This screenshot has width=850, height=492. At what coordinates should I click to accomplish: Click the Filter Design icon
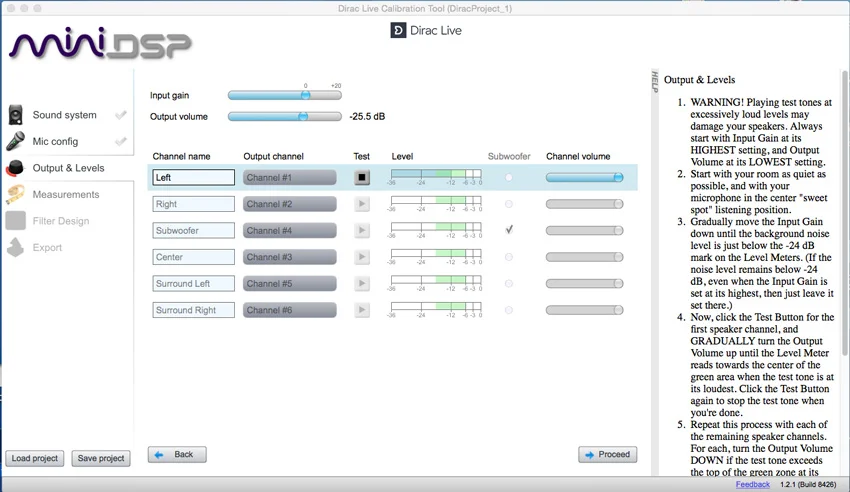pos(15,221)
